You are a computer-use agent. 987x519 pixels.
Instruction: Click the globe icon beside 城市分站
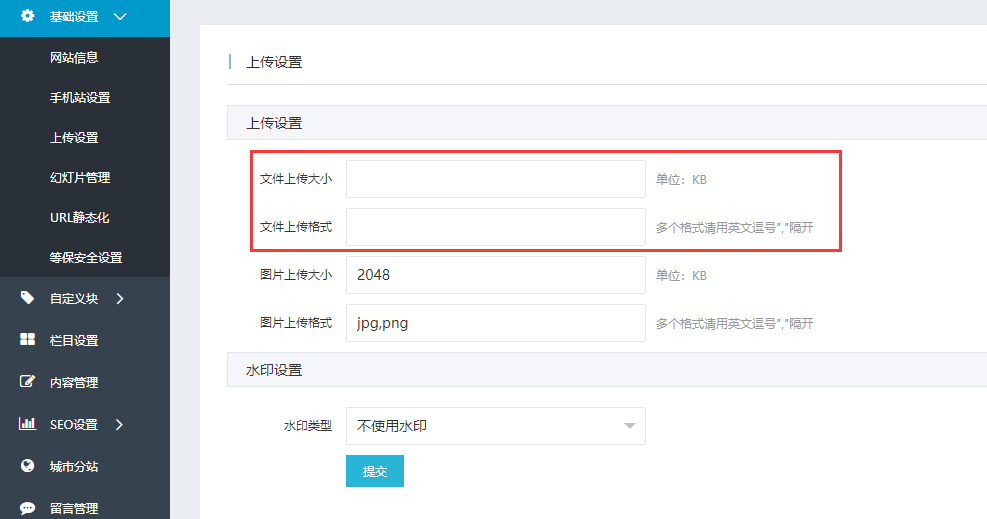(28, 466)
